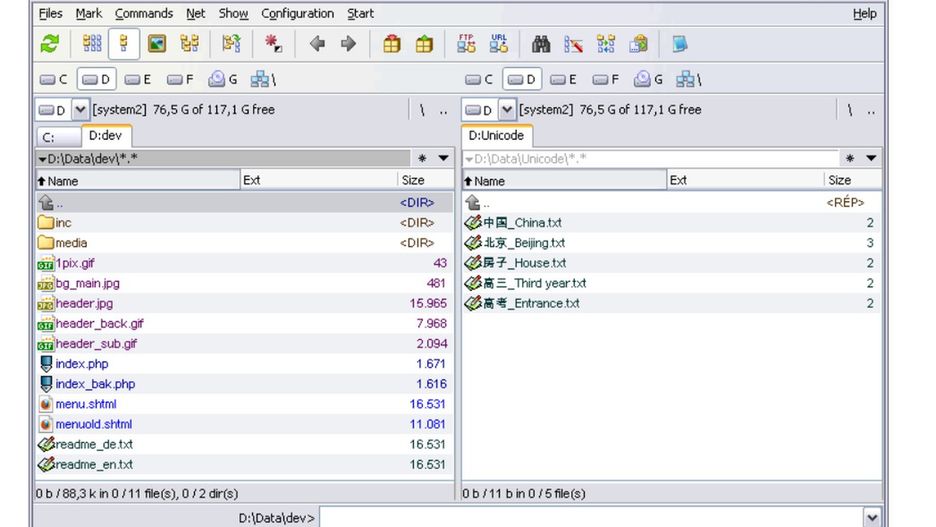The image size is (936, 527).
Task: Open the multi-rename tool icon
Action: [x=573, y=44]
